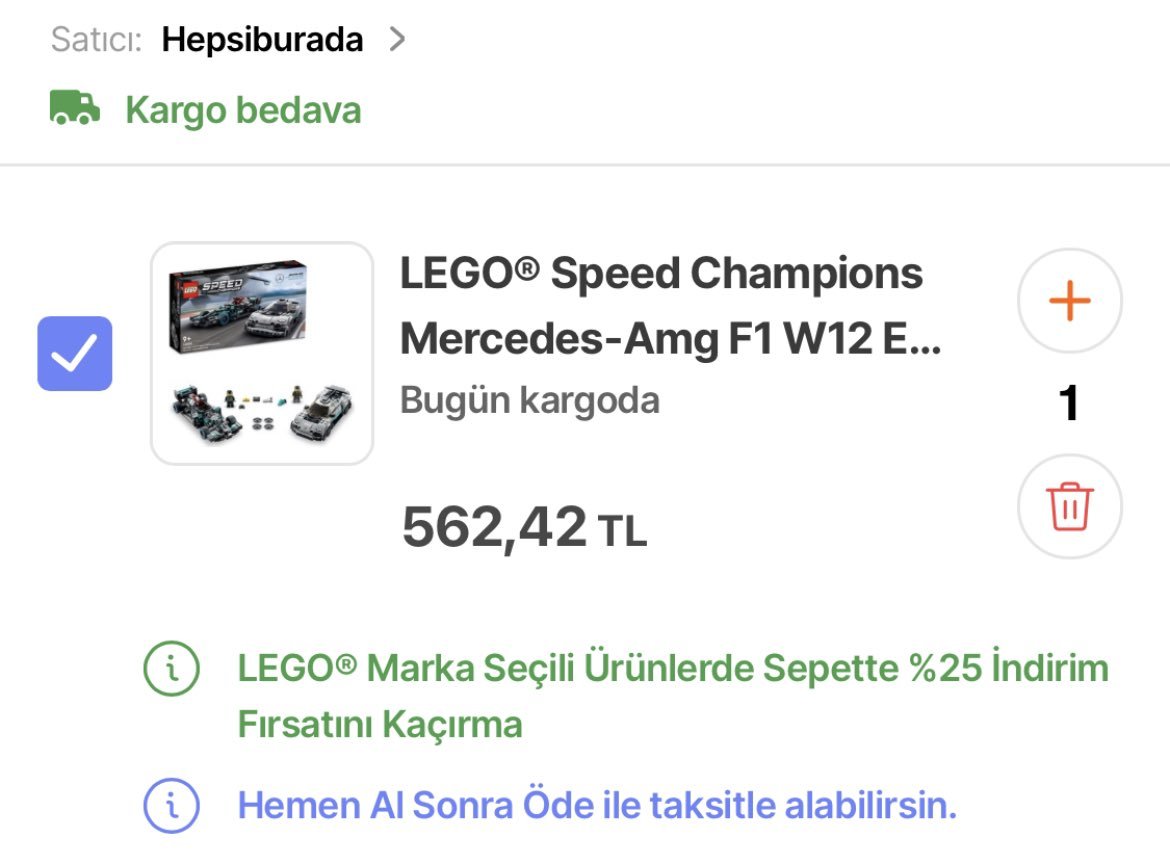Click the green cargo truck icon
Image resolution: width=1170 pixels, height=859 pixels.
(75, 108)
